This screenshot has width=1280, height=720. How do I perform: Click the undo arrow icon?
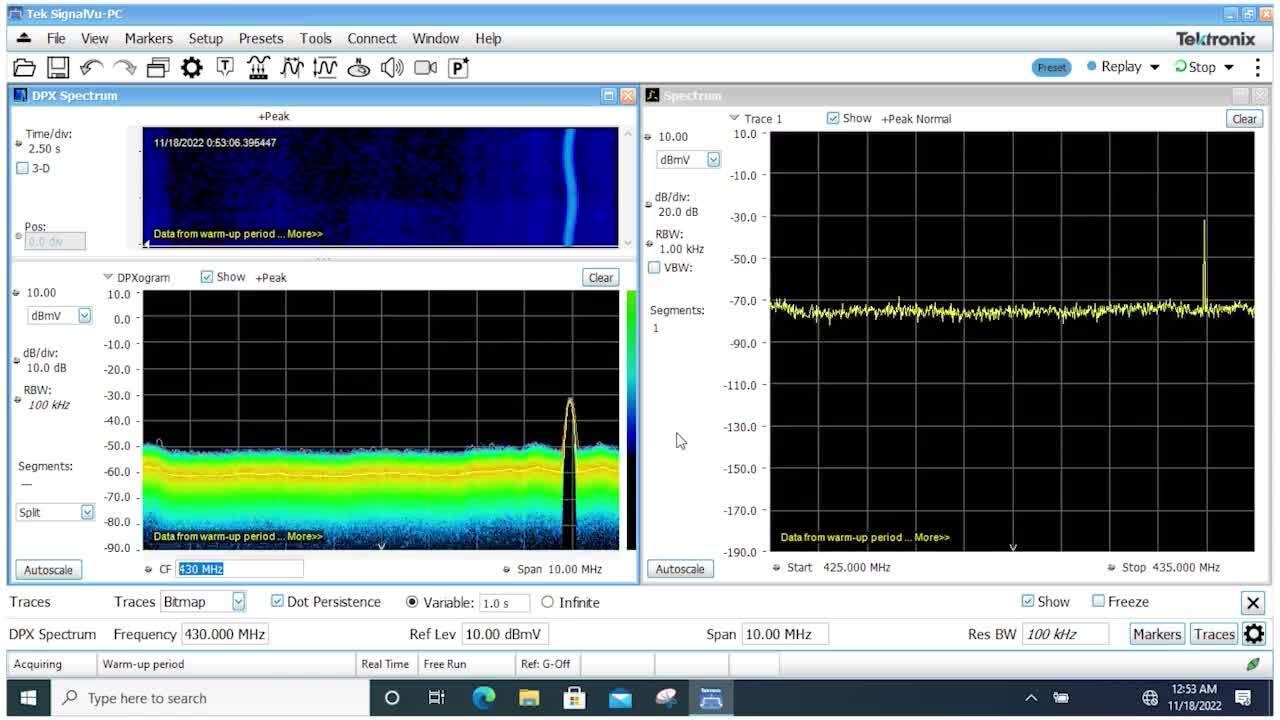point(91,67)
